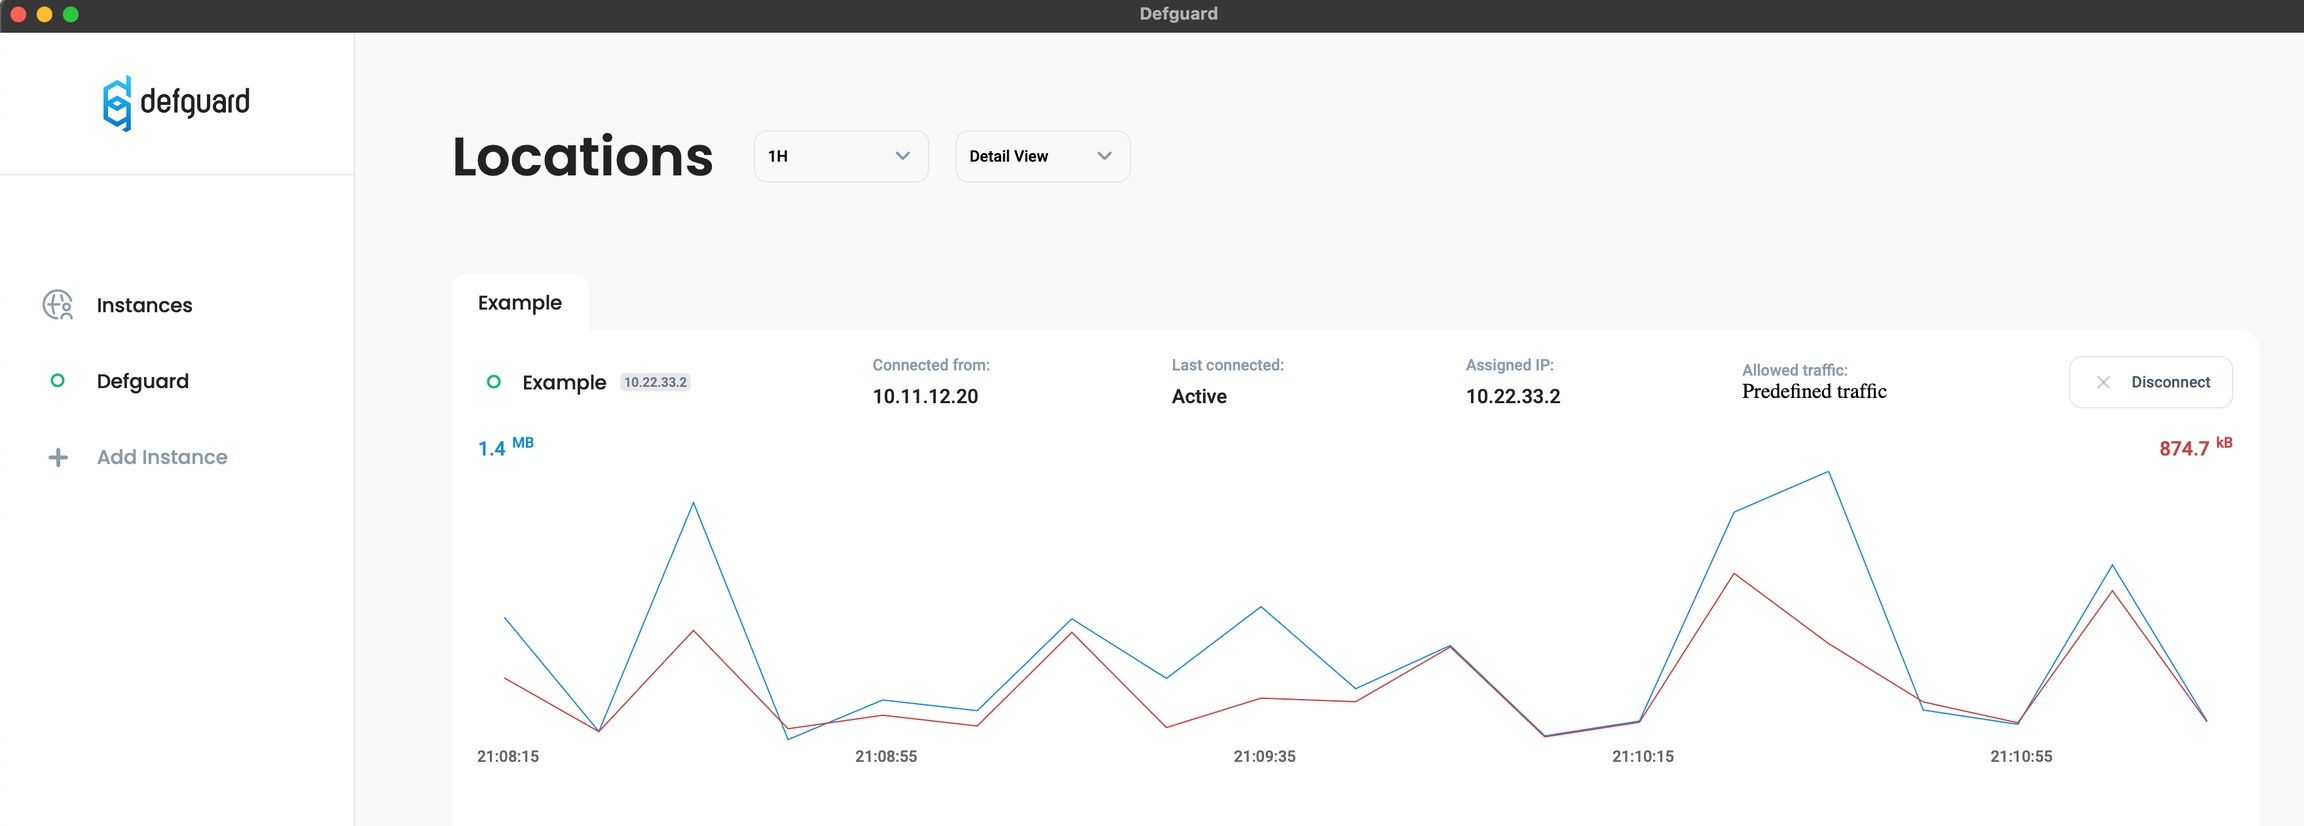
Task: Click the 1H dropdown chevron arrow
Action: click(902, 156)
